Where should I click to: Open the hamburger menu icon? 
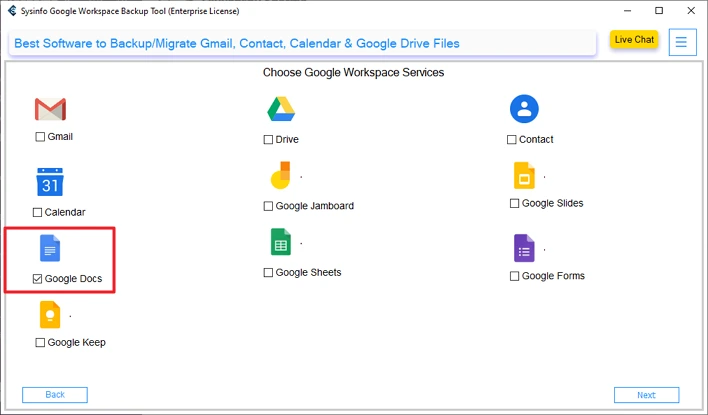coord(682,42)
